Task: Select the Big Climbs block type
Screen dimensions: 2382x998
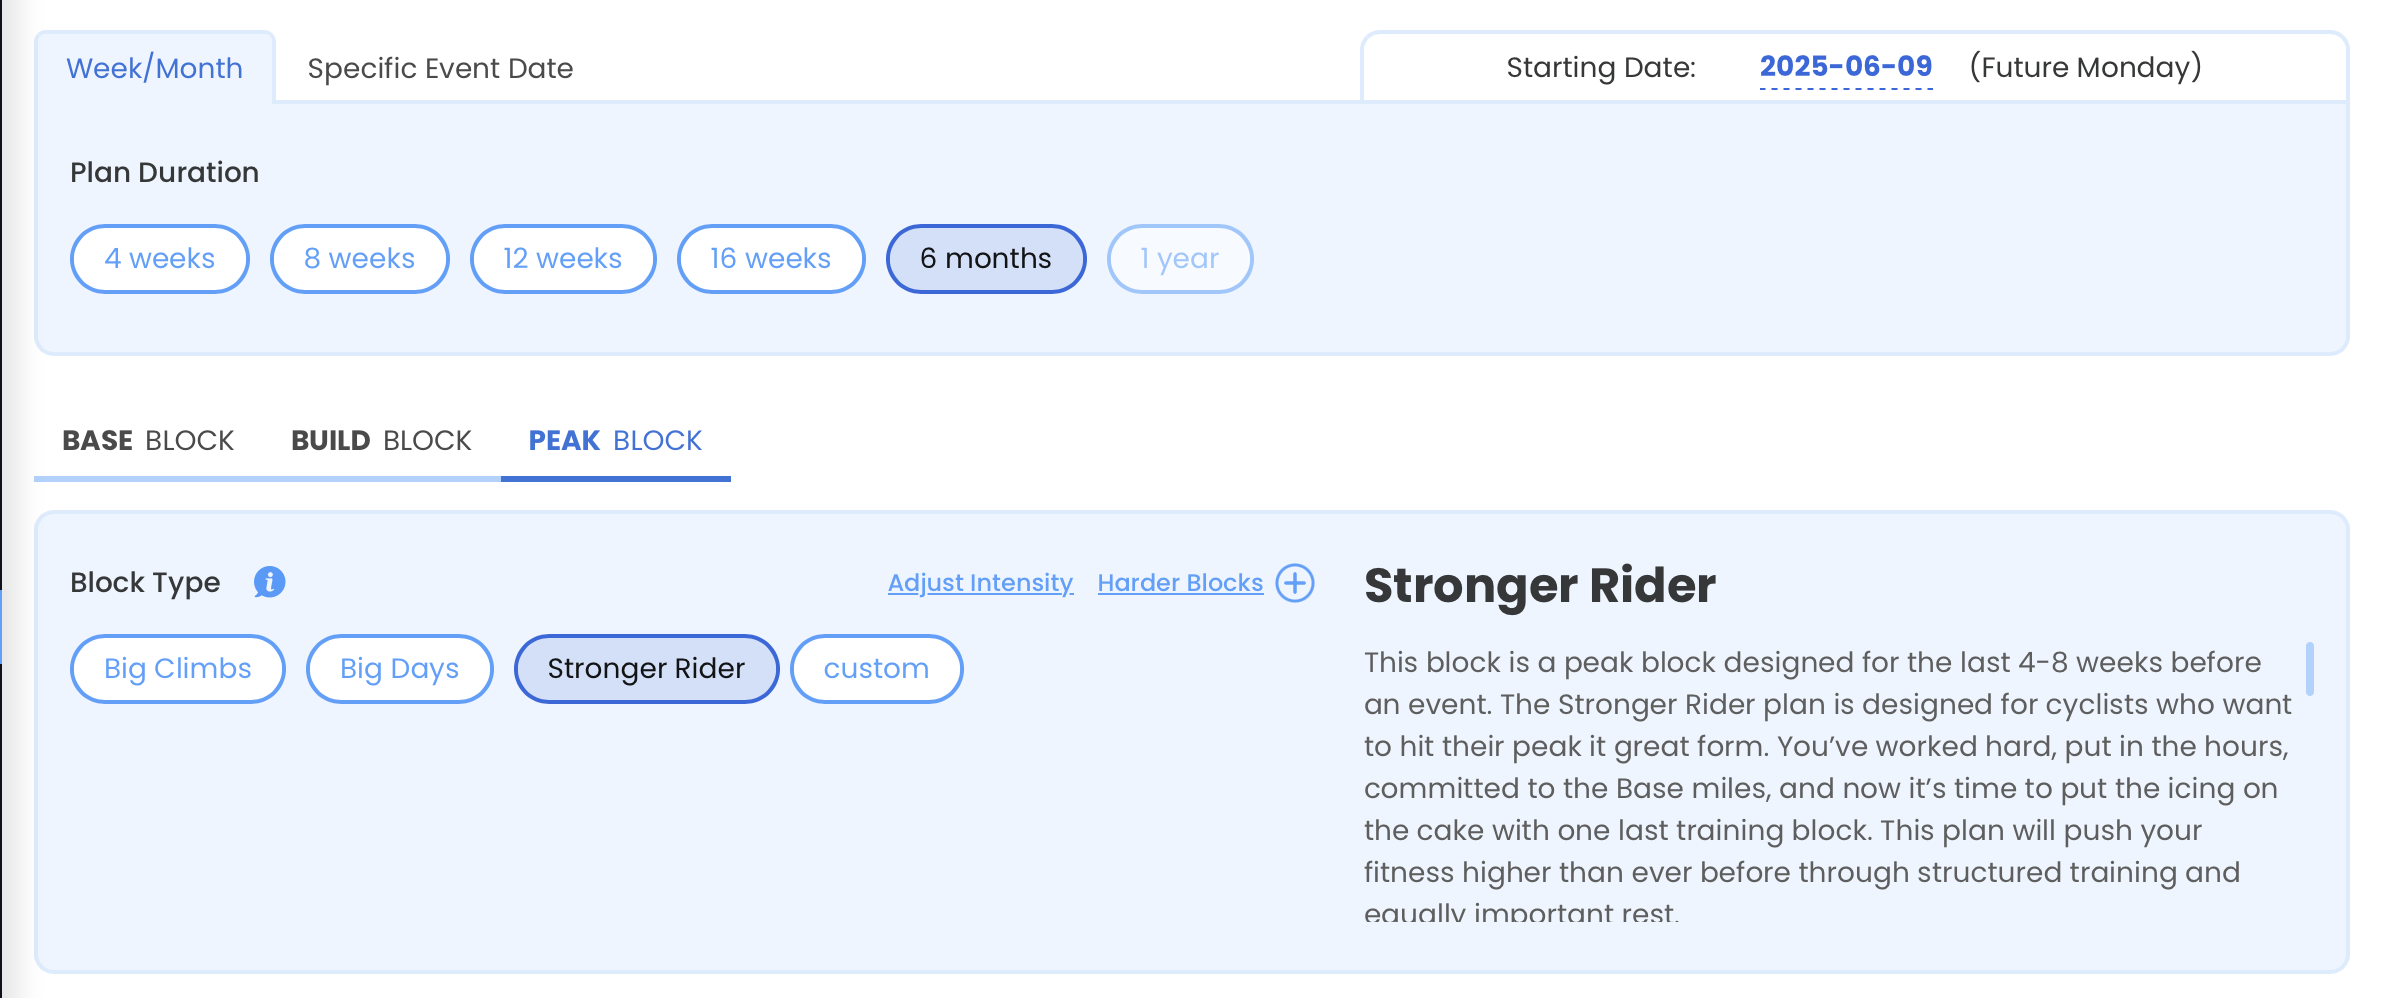Action: click(178, 669)
